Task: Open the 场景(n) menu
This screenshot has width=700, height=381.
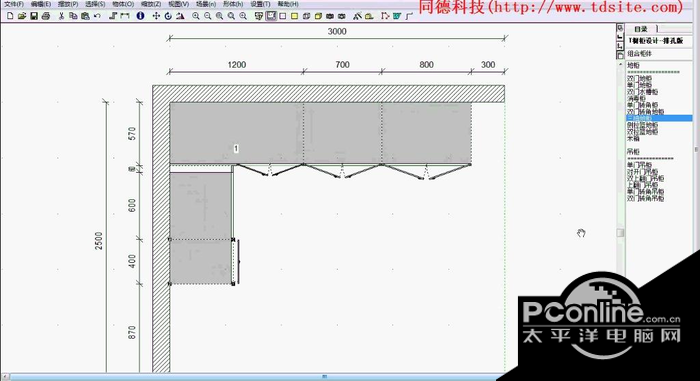Action: 206,4
